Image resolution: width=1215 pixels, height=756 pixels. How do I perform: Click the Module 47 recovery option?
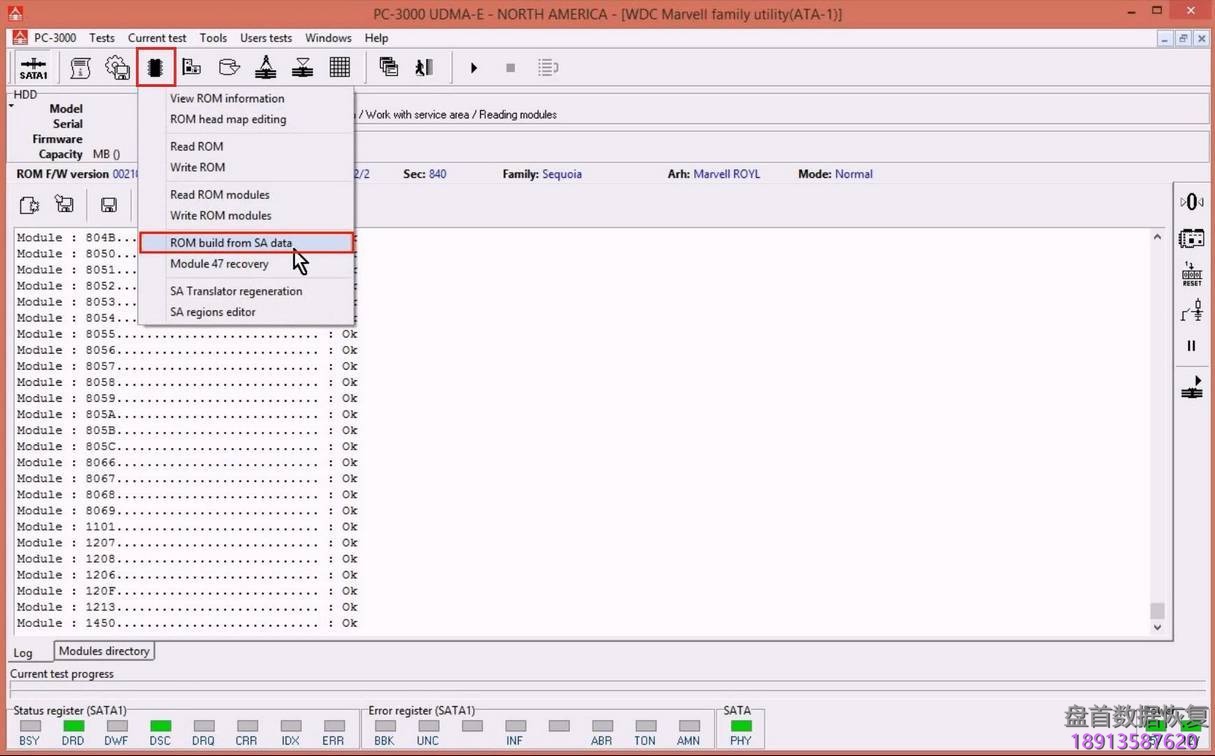219,263
